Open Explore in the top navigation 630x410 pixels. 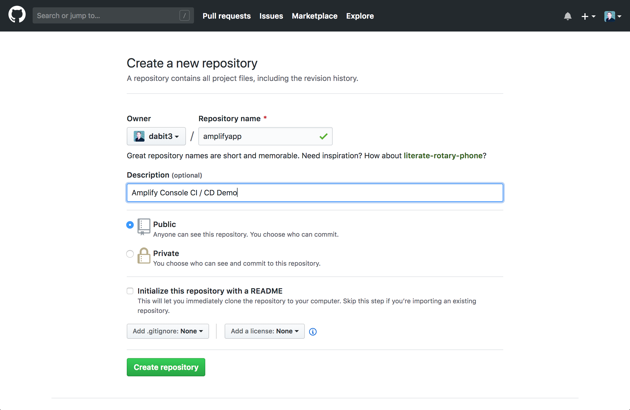[x=360, y=16]
